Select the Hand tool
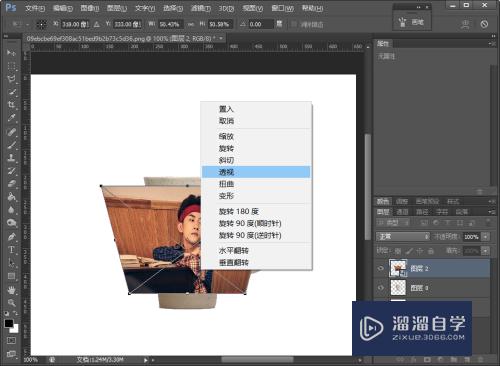500x366 pixels. 11,290
